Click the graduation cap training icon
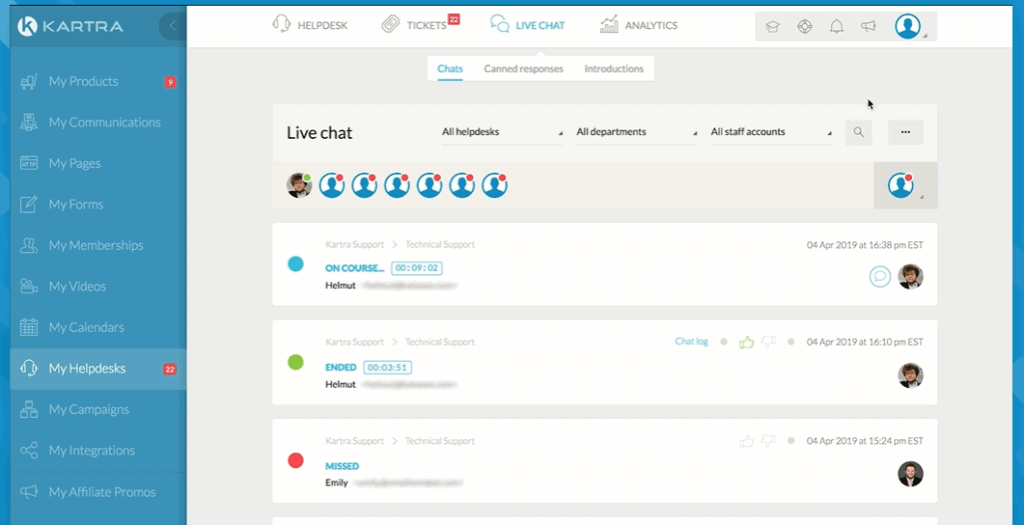 [772, 27]
